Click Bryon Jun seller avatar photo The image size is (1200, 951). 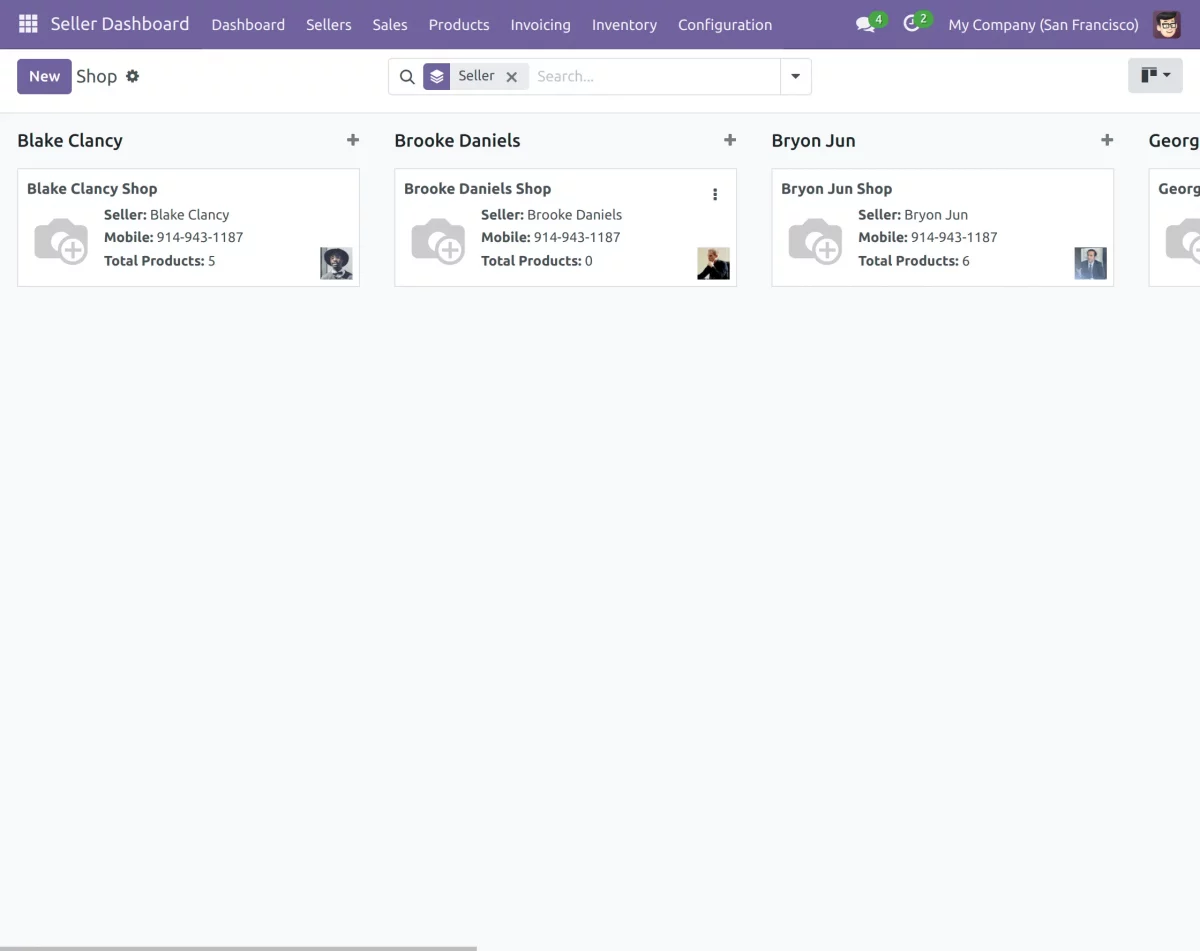coord(1090,263)
